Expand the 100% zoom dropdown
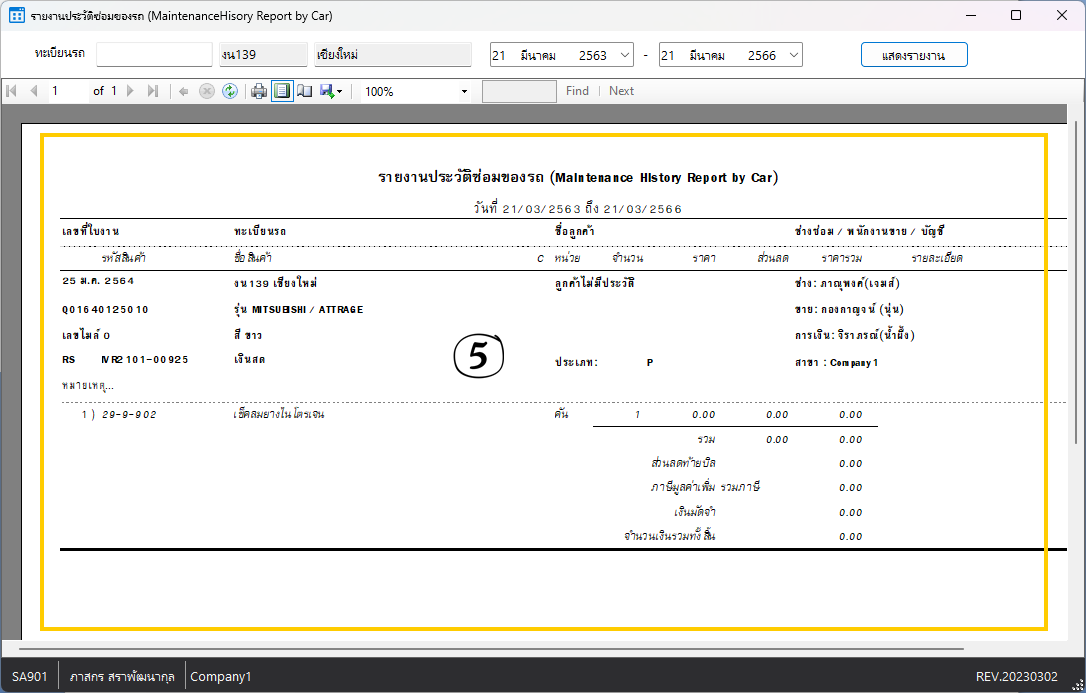The height and width of the screenshot is (693, 1086). 464,92
